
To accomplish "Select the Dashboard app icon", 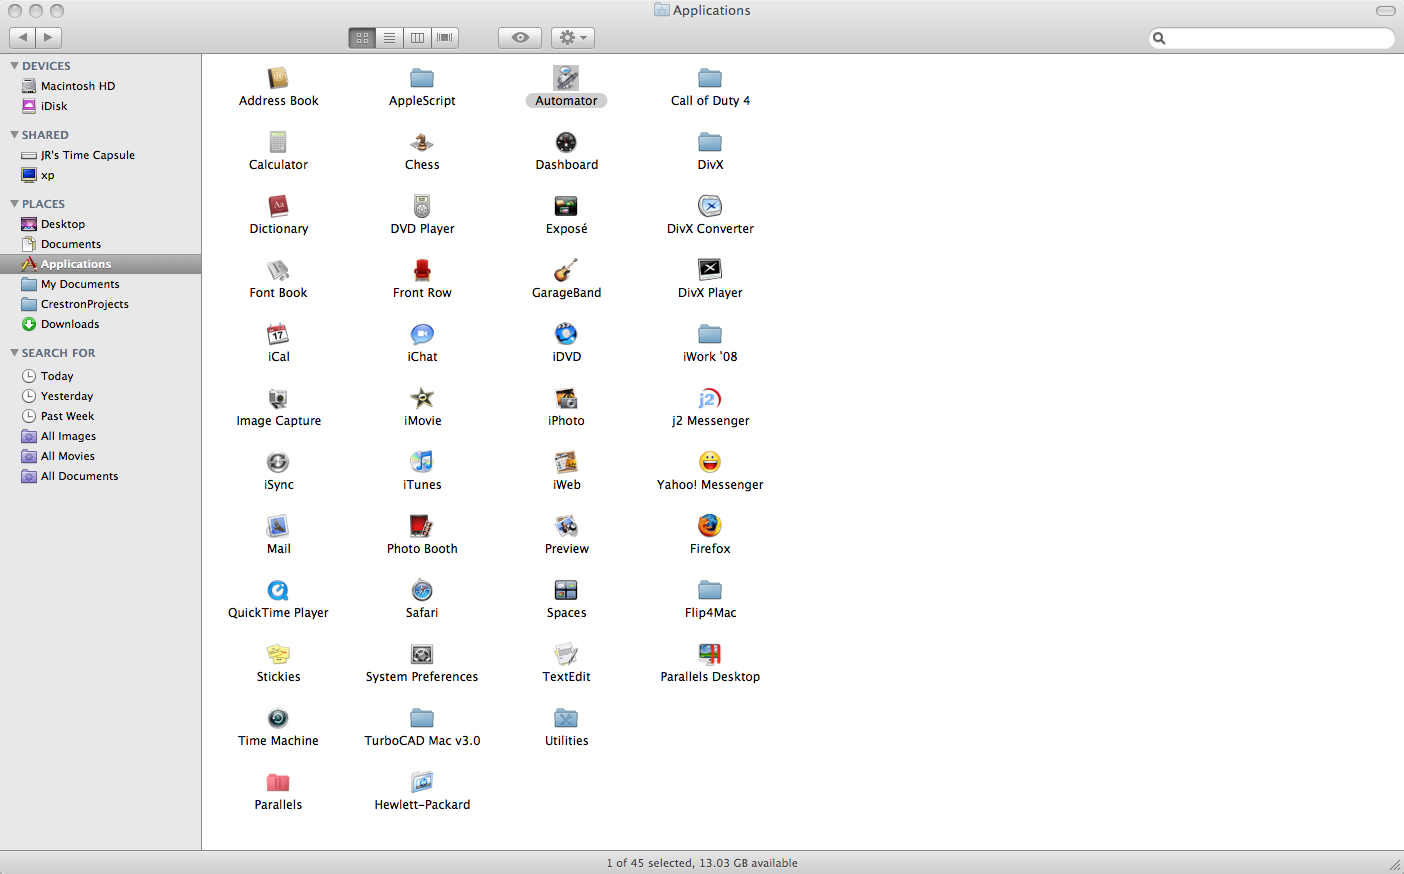I will 566,142.
